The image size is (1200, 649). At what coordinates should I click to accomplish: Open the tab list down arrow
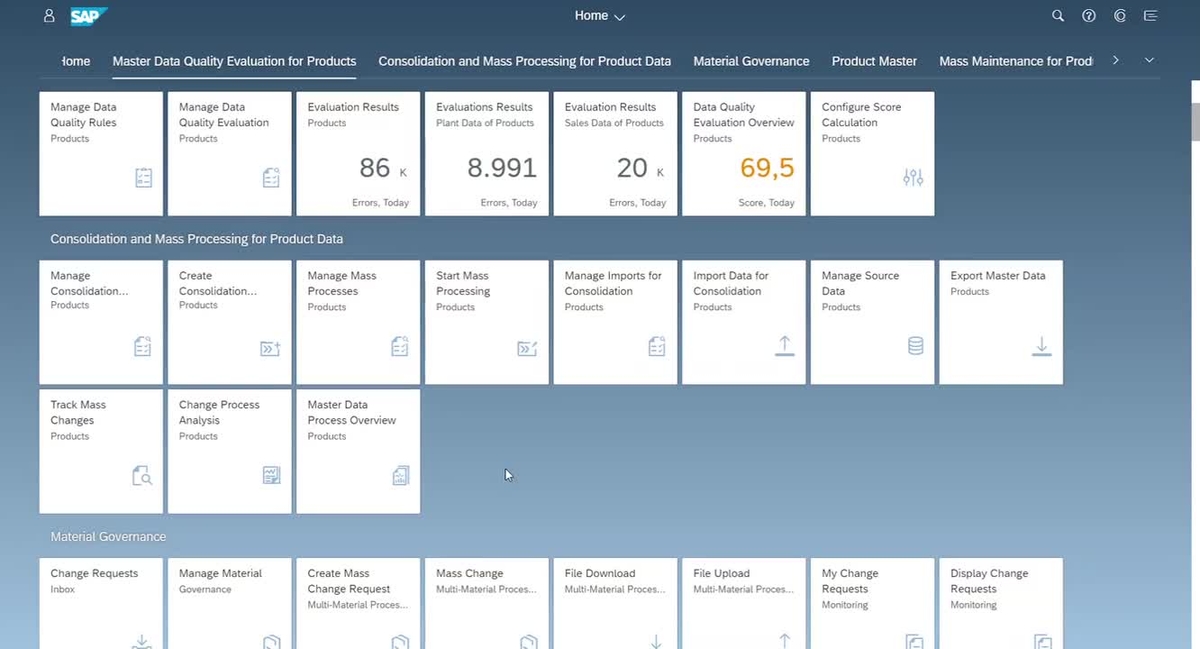click(x=1149, y=60)
